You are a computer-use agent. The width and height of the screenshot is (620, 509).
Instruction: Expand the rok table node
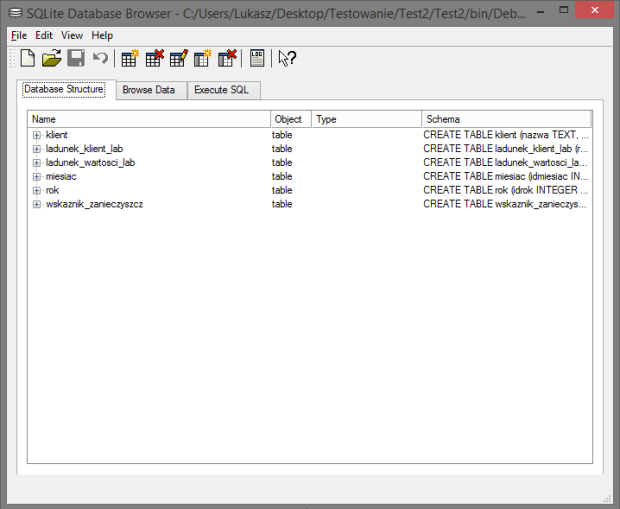pos(36,191)
